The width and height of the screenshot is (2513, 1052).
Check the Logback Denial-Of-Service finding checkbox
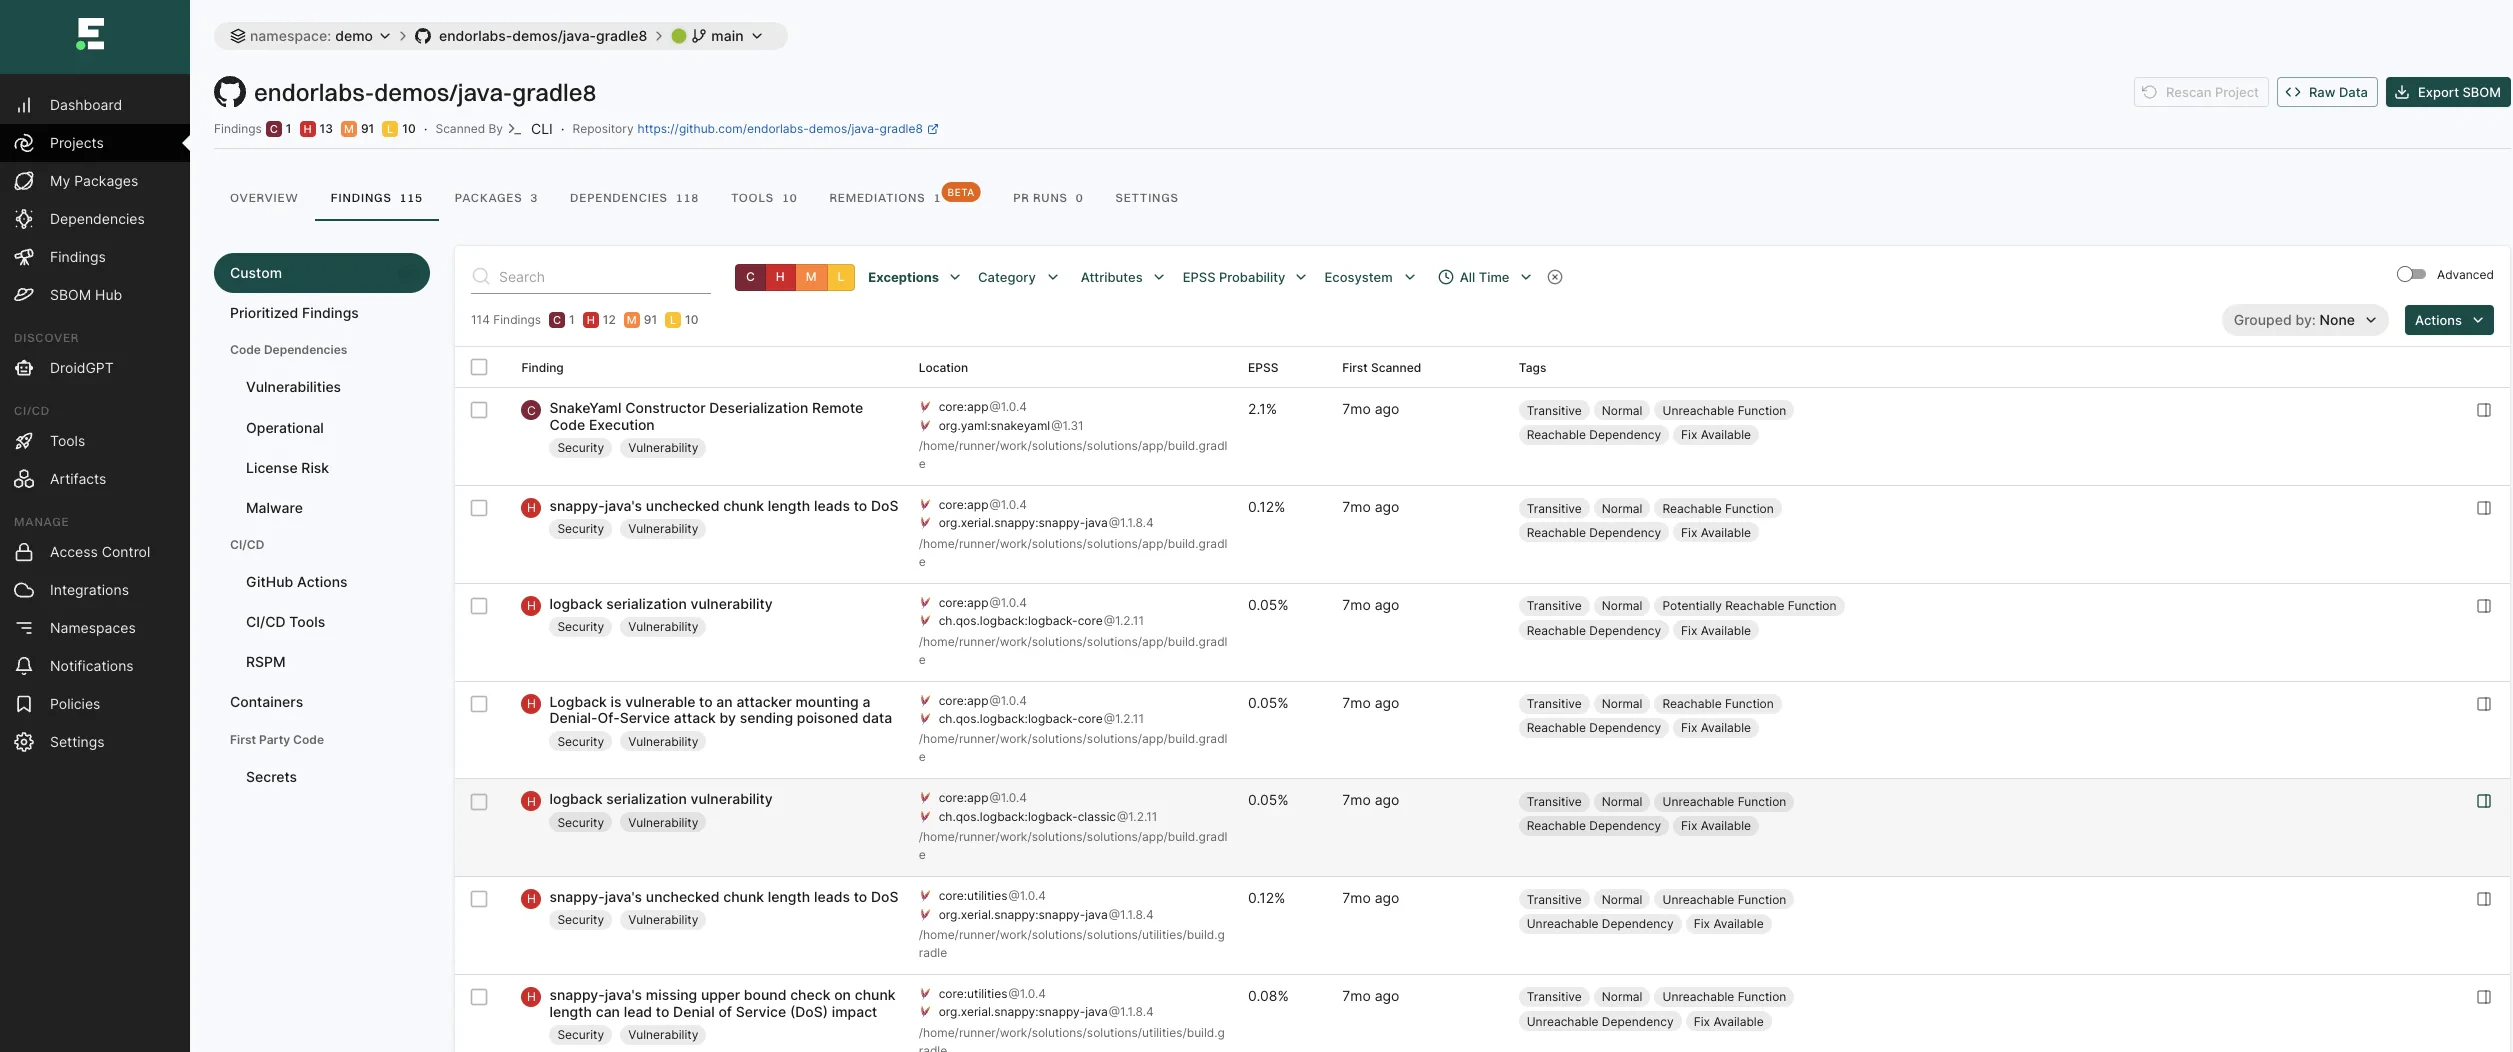click(x=479, y=704)
